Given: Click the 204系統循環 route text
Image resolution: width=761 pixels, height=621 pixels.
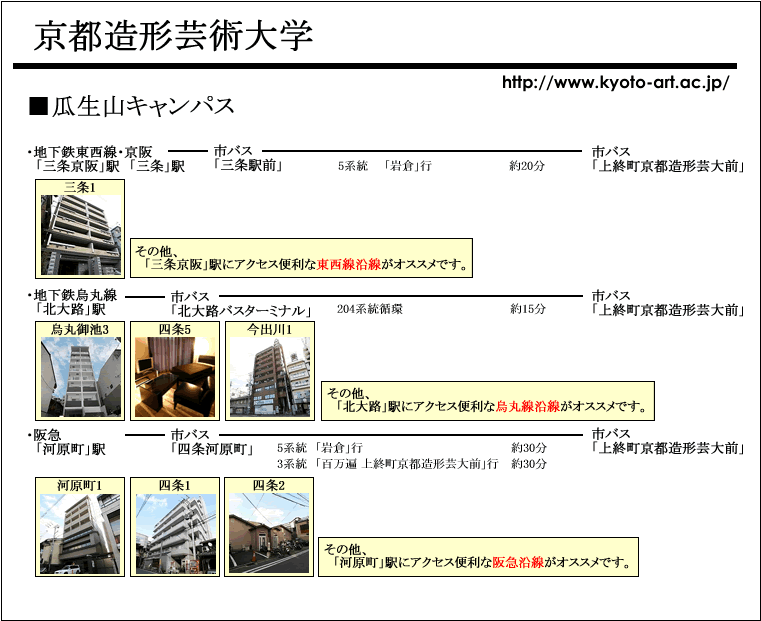Looking at the screenshot, I should coord(370,309).
